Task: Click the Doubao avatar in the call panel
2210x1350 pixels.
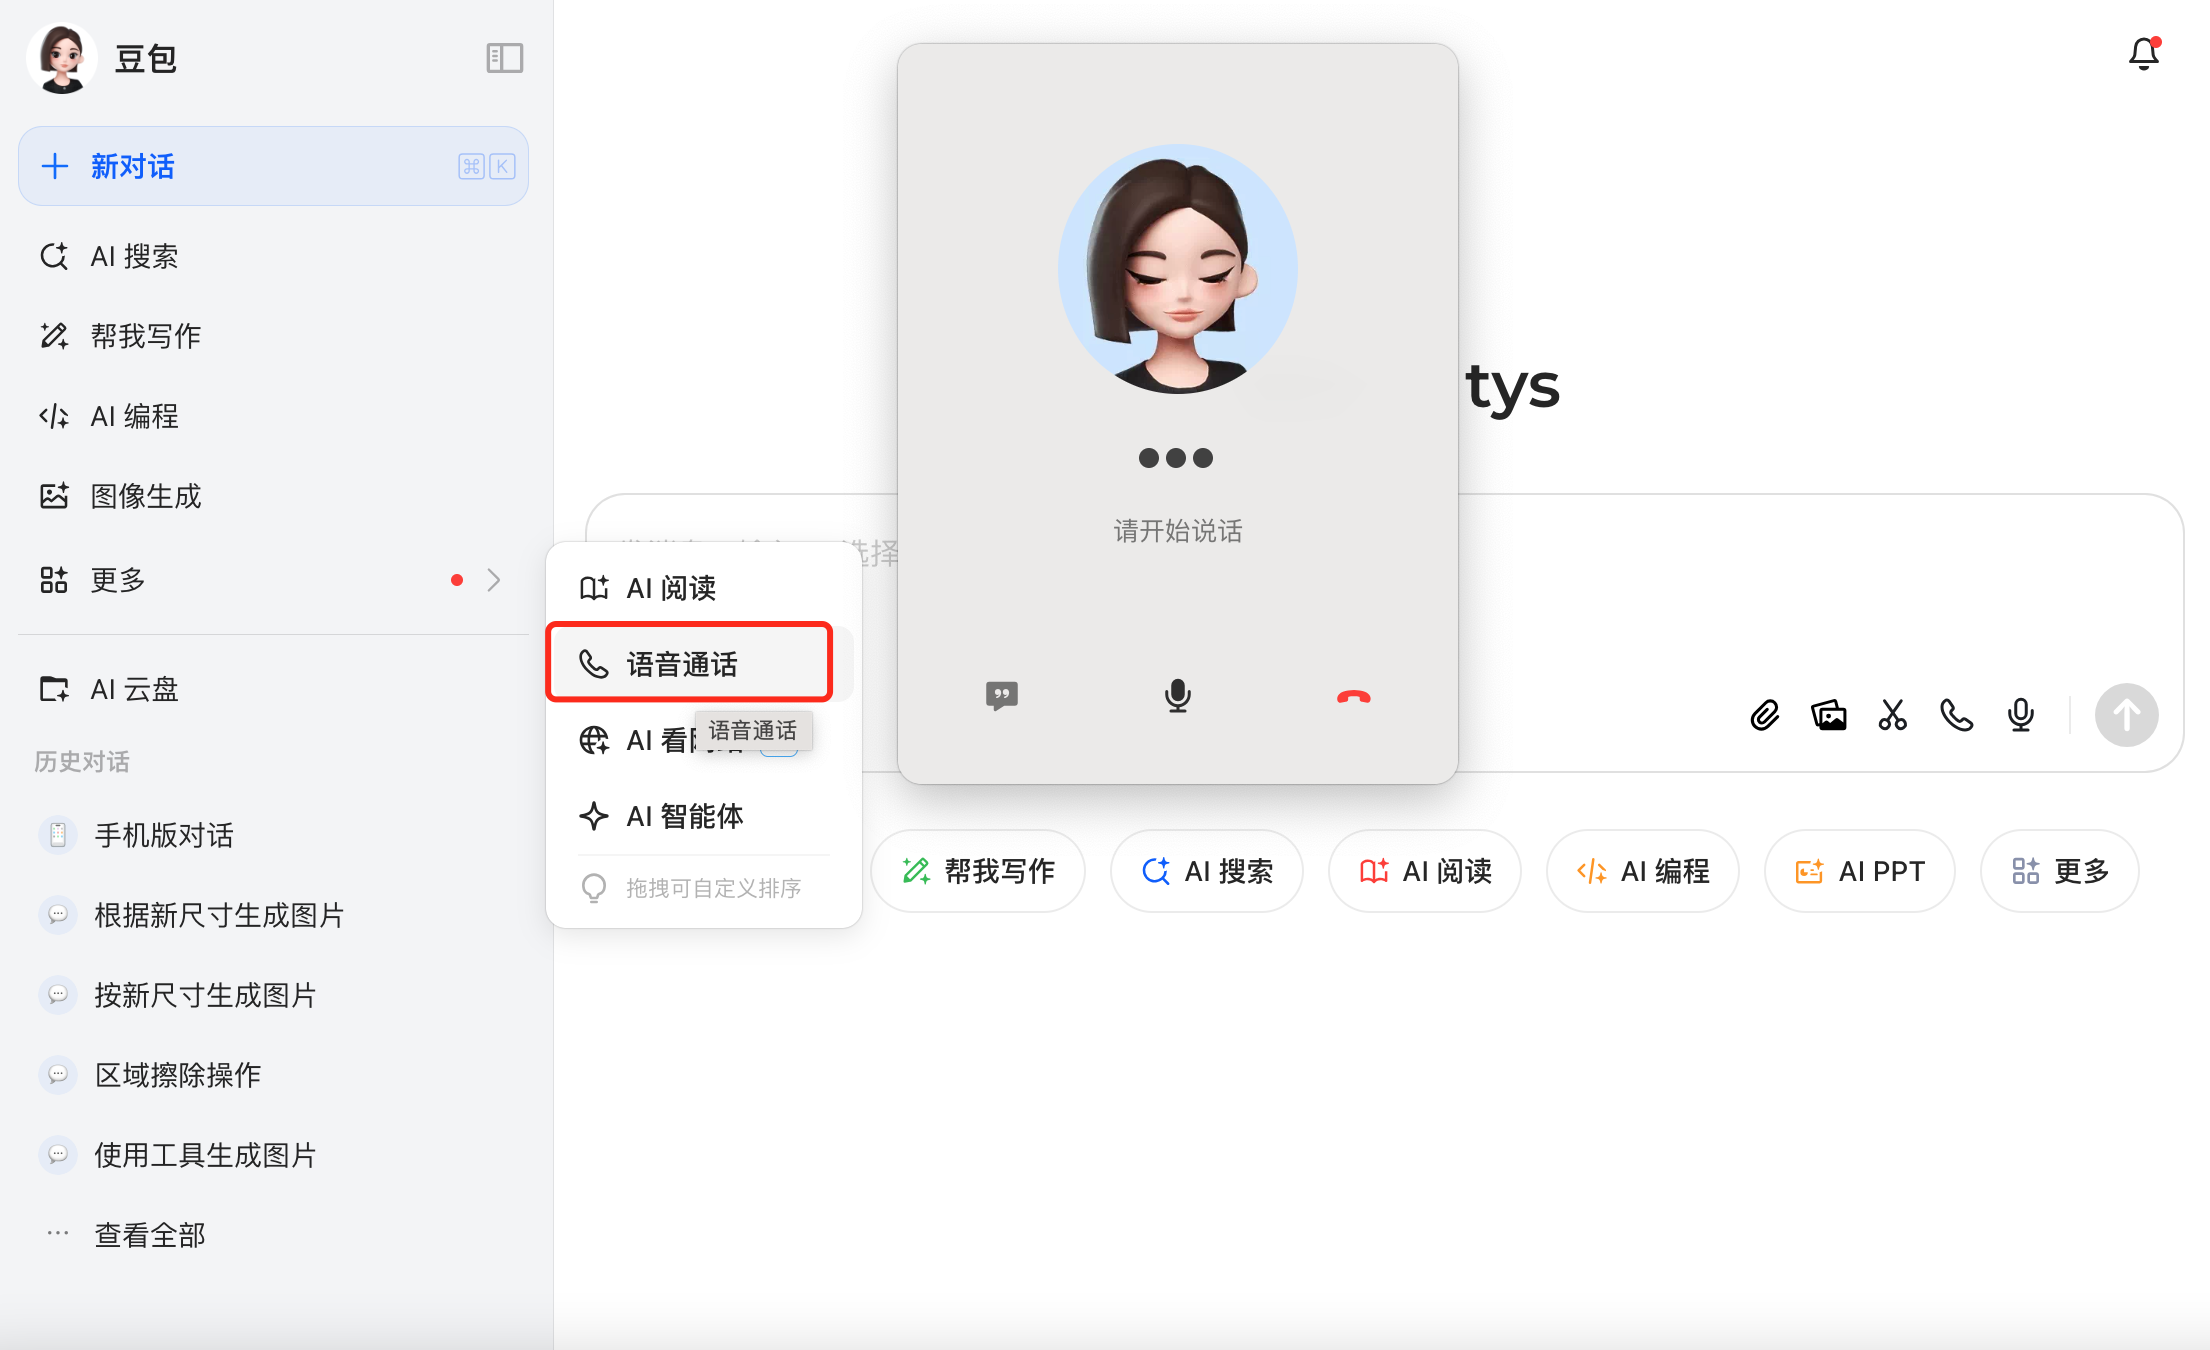Action: tap(1178, 269)
